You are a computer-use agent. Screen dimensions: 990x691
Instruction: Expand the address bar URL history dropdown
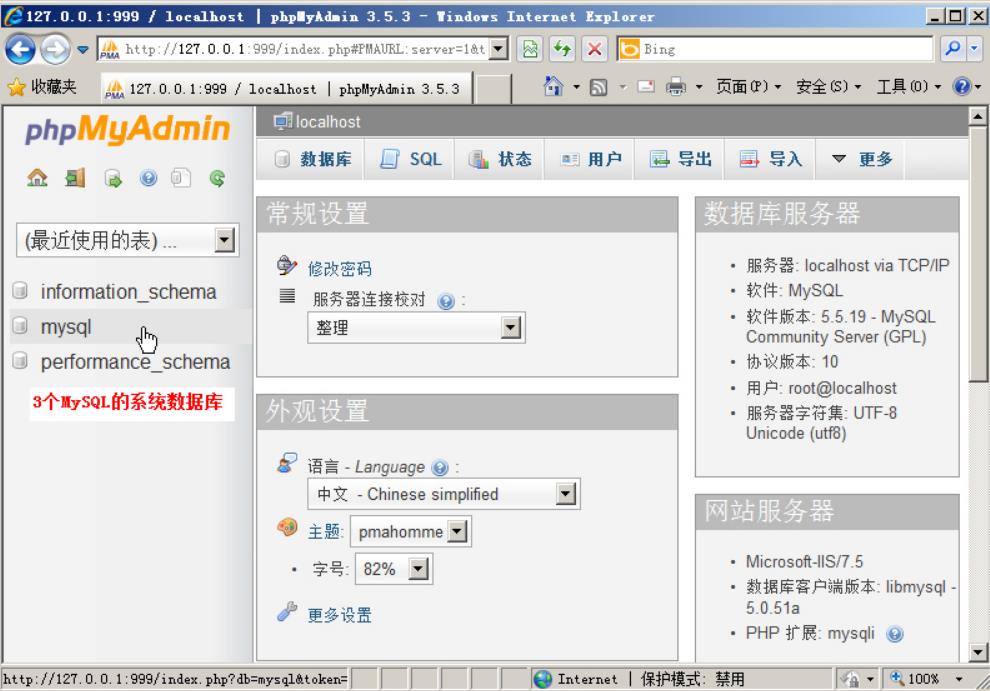coord(498,49)
